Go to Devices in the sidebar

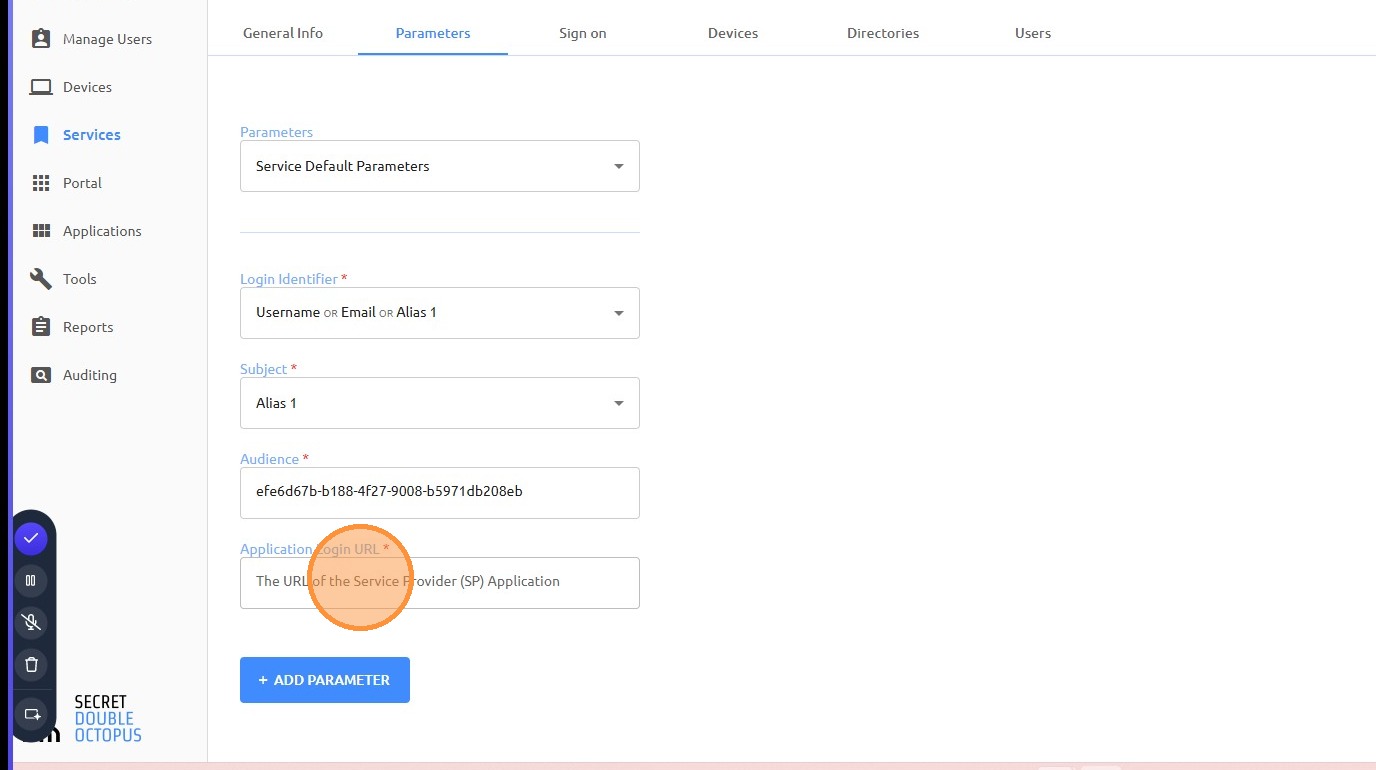(87, 87)
